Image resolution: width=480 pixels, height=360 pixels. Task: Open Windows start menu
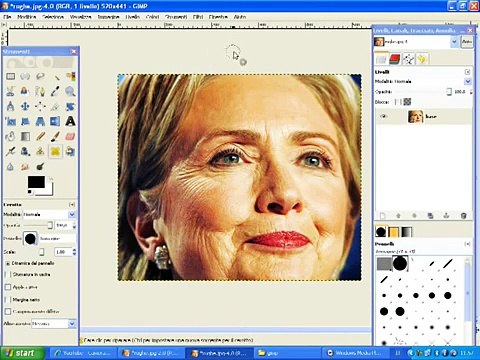click(x=23, y=353)
